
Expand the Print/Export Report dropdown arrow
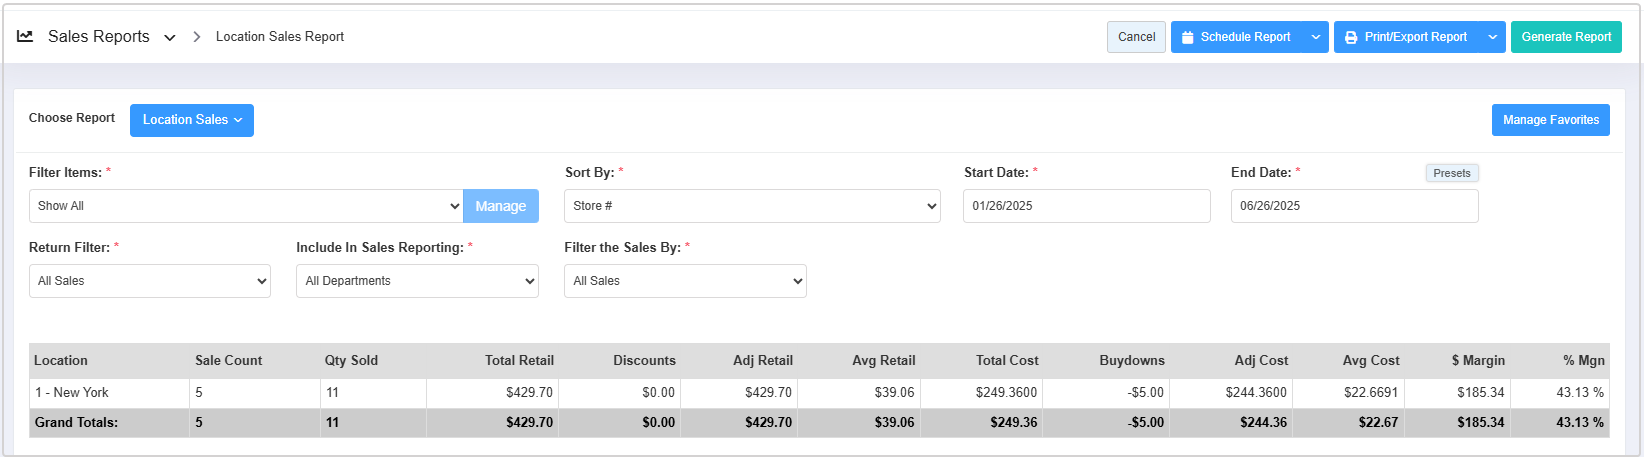coord(1492,37)
